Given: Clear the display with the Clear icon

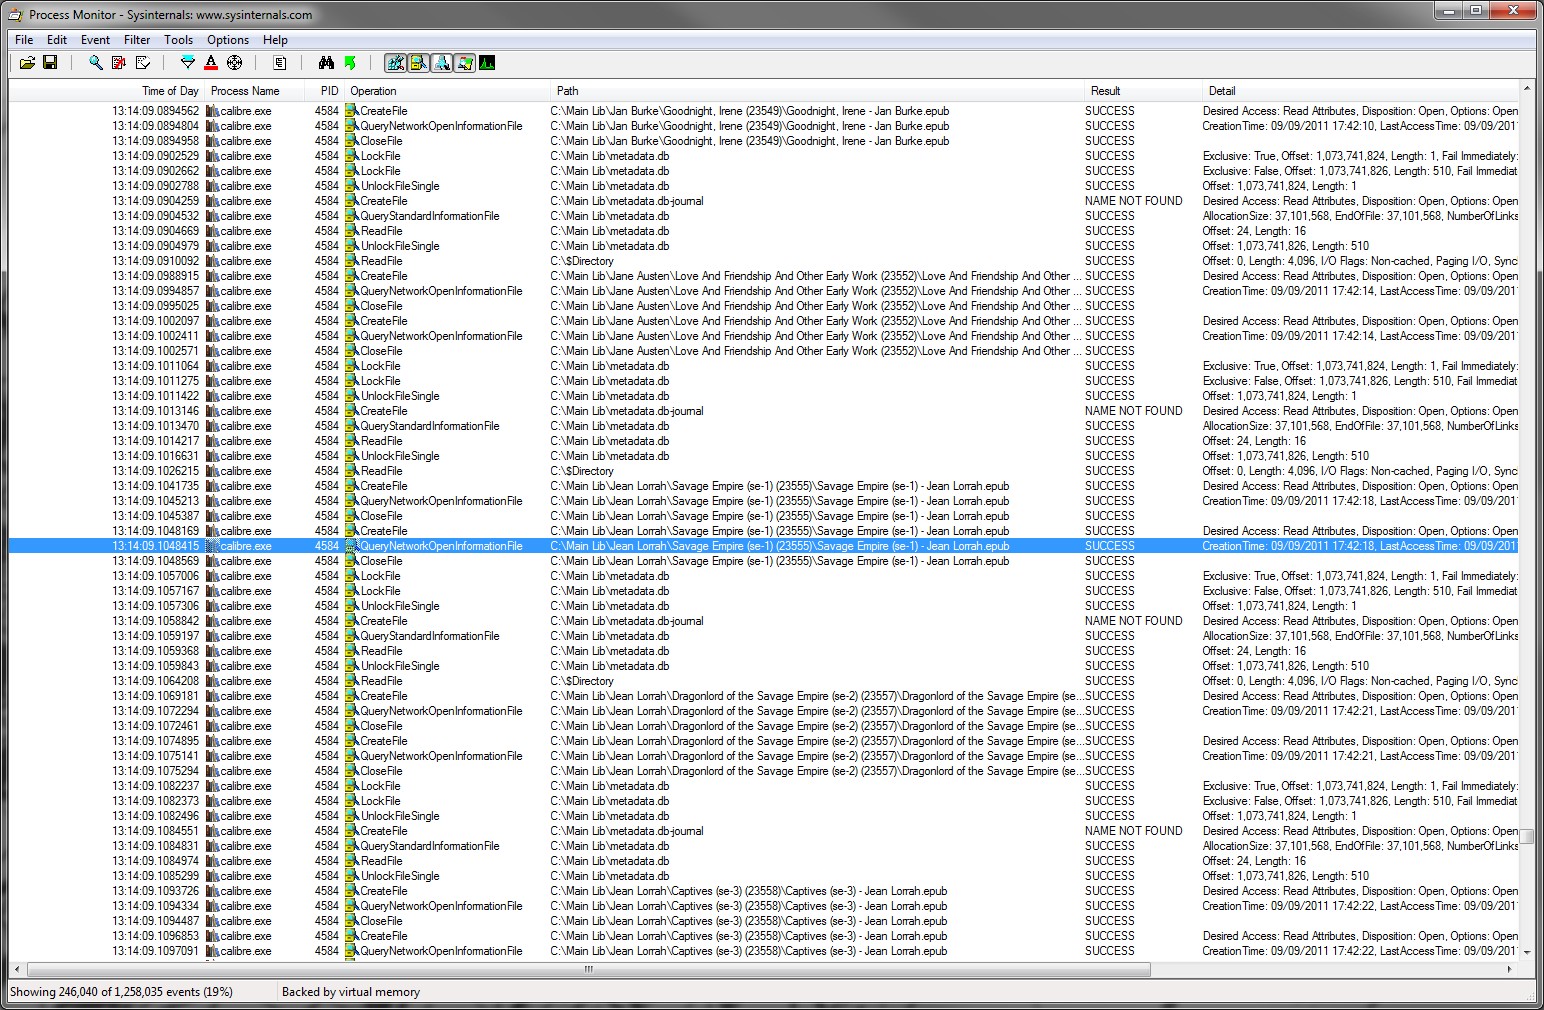Looking at the screenshot, I should pyautogui.click(x=143, y=63).
